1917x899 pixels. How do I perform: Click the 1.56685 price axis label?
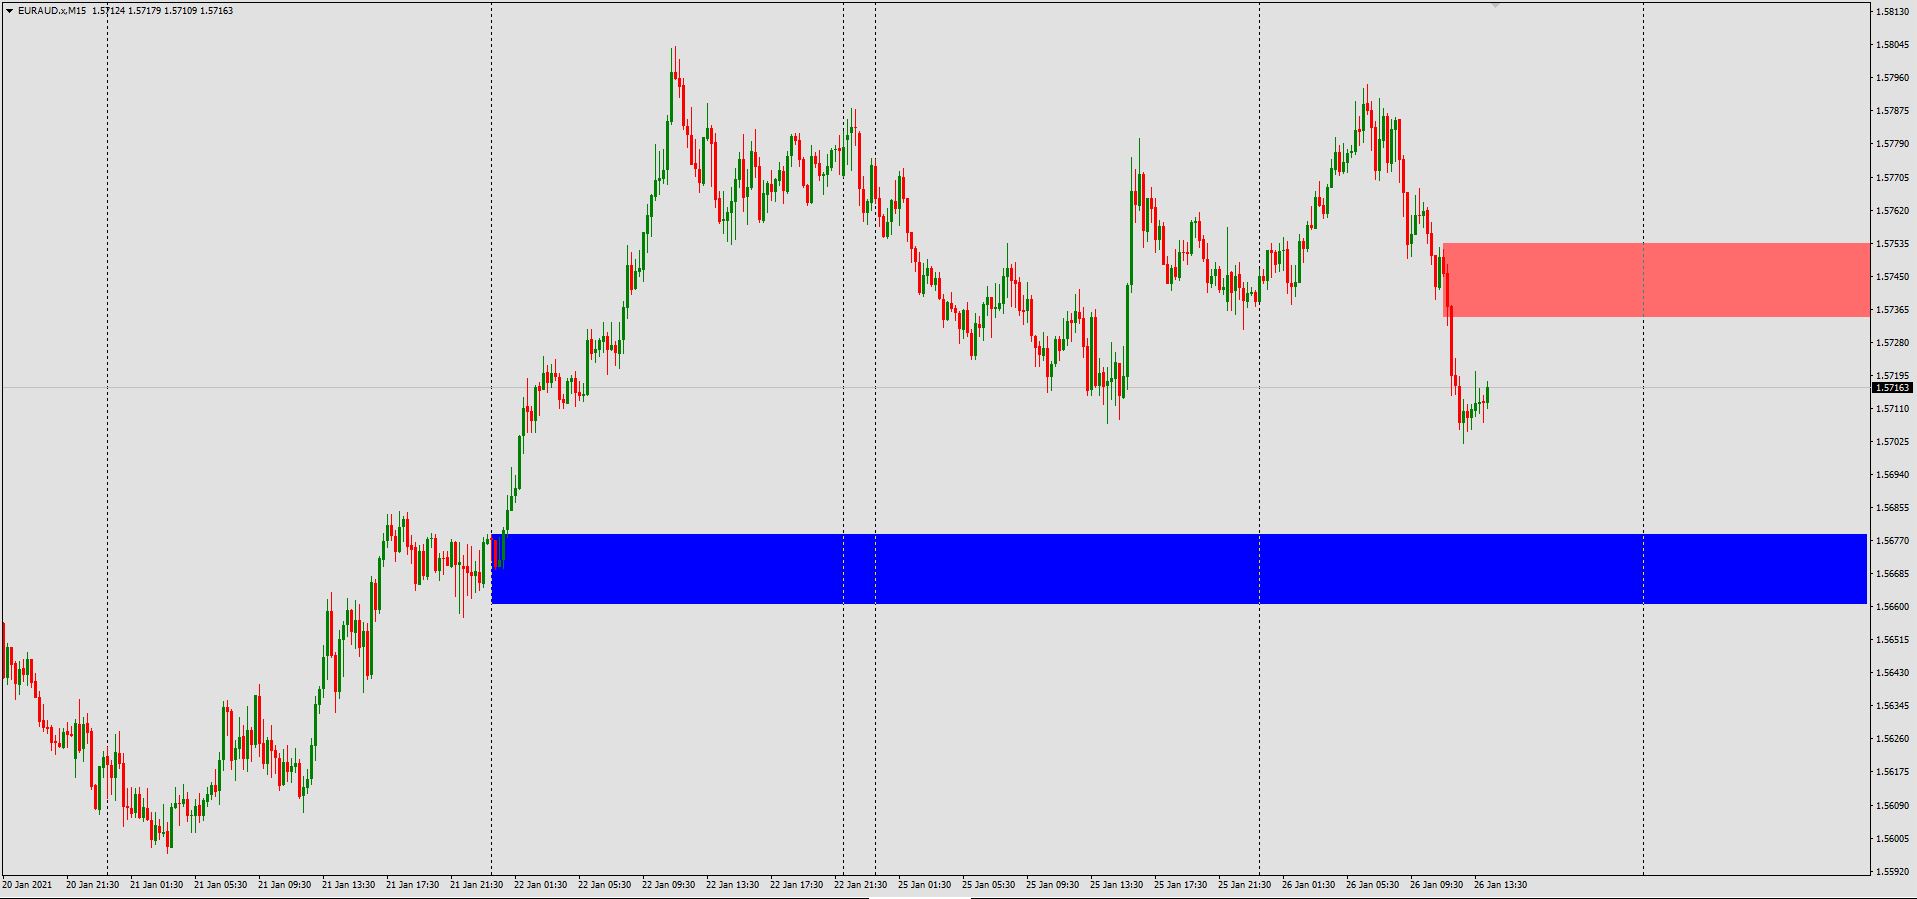pos(1893,574)
